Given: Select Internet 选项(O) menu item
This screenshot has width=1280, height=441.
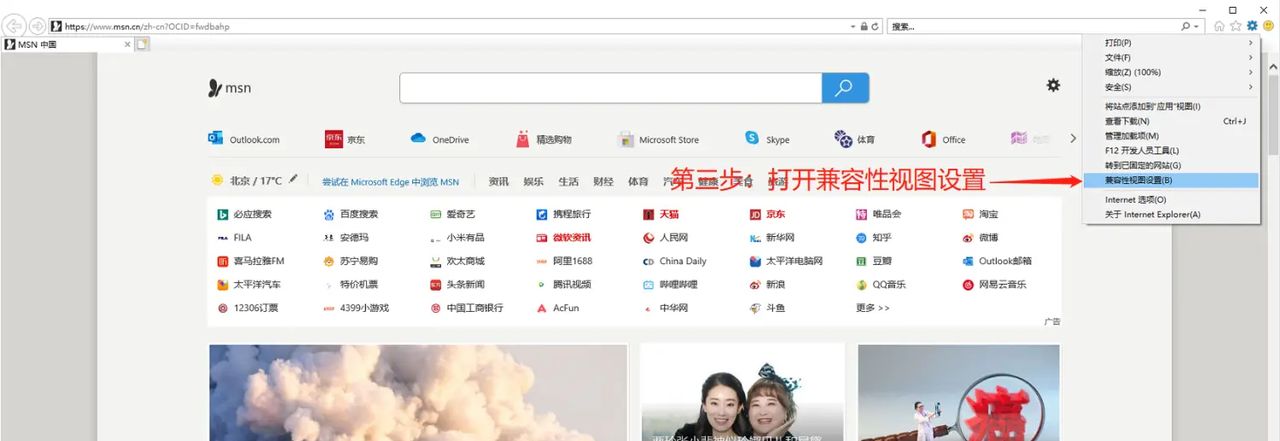Looking at the screenshot, I should [x=1171, y=200].
